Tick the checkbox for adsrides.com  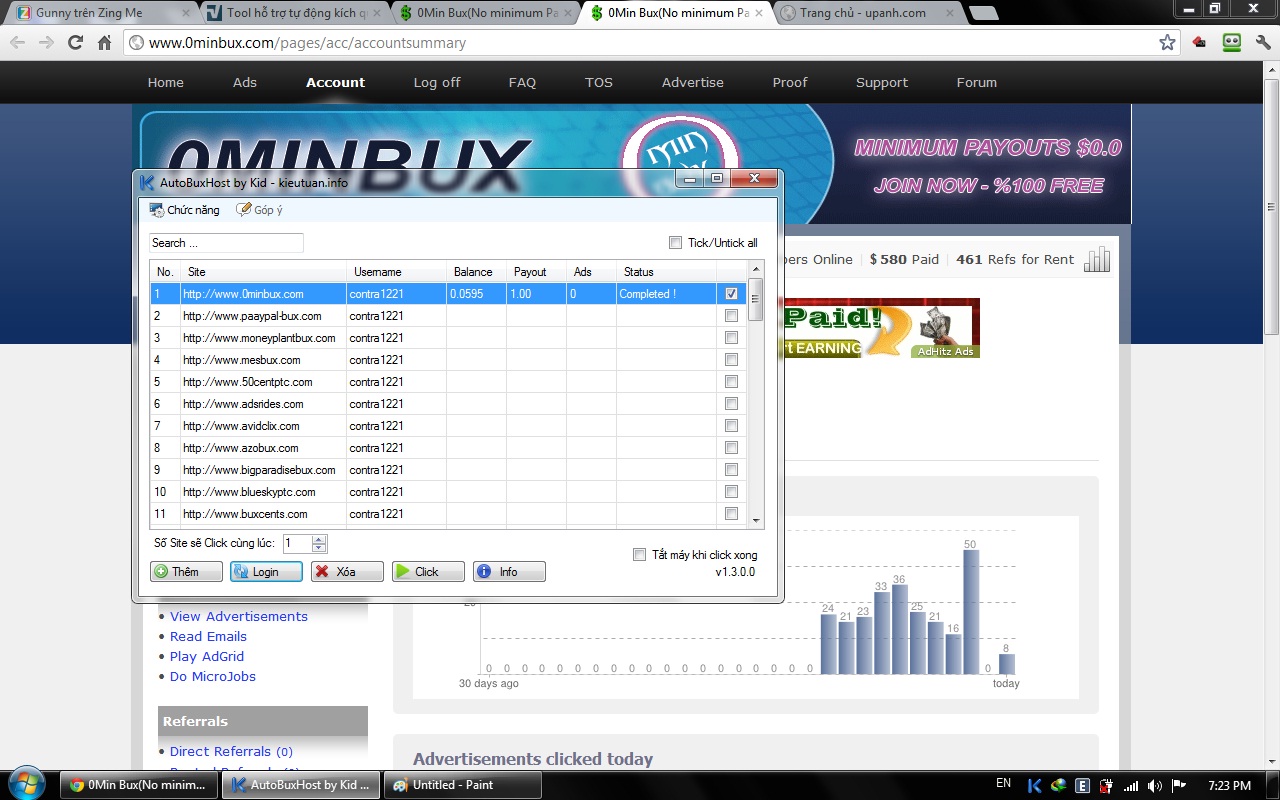point(731,404)
